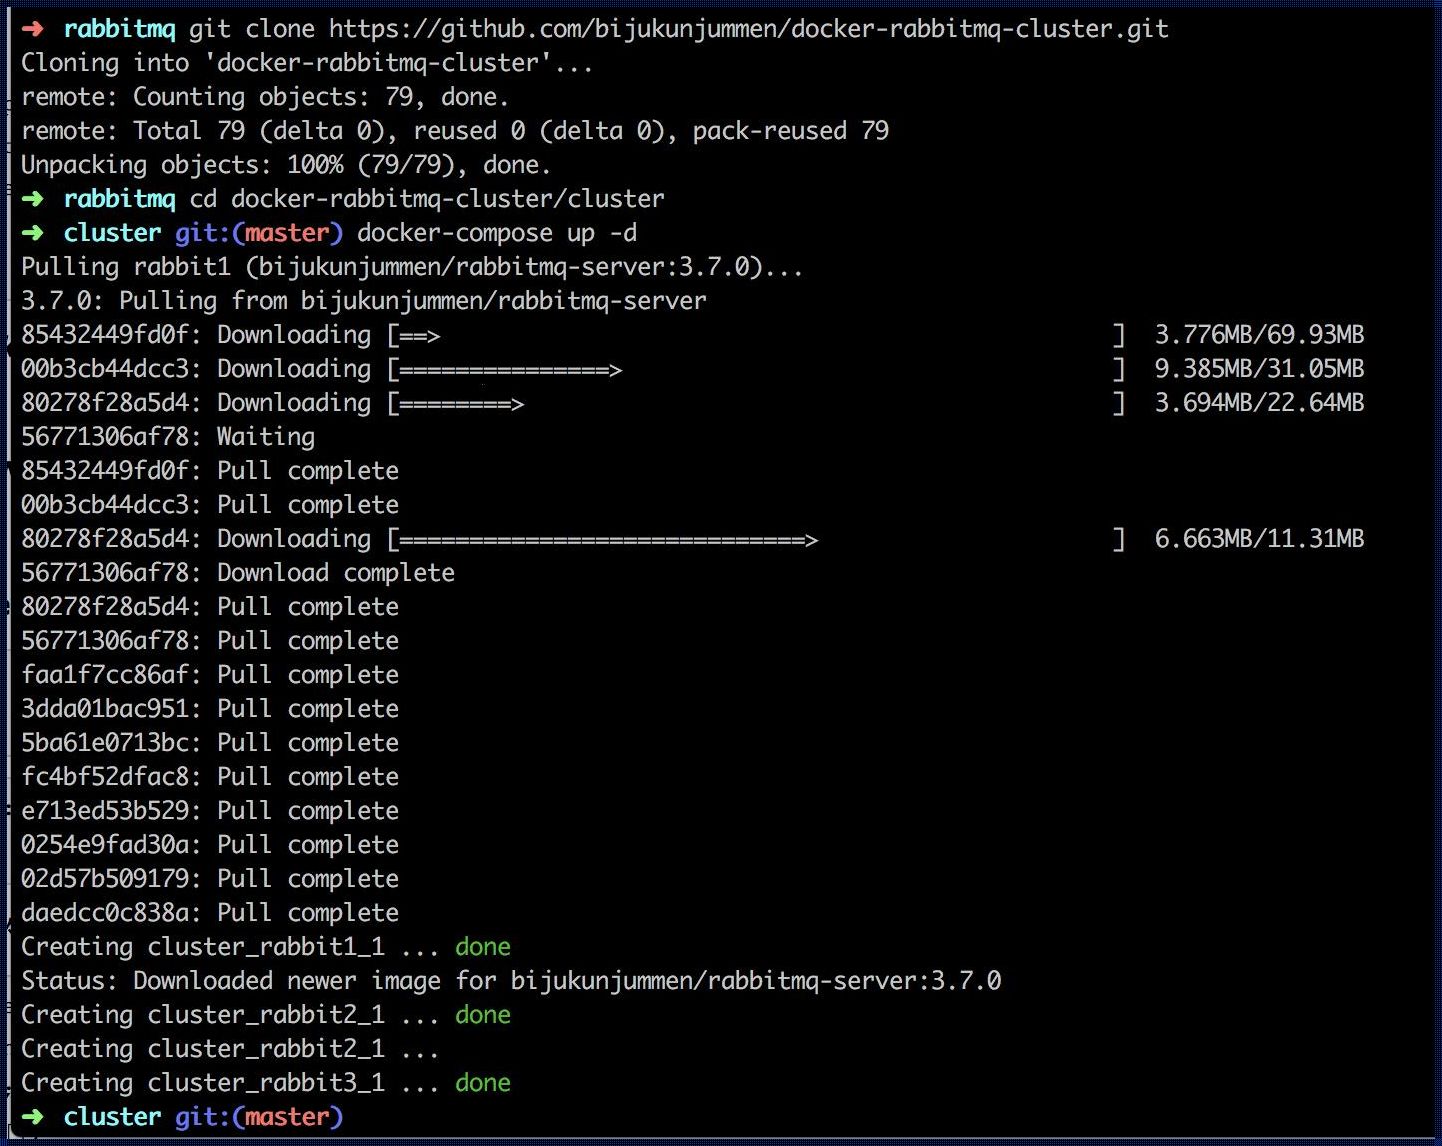
Task: Click the "56771306af78: Pull complete" line
Action: pos(210,641)
